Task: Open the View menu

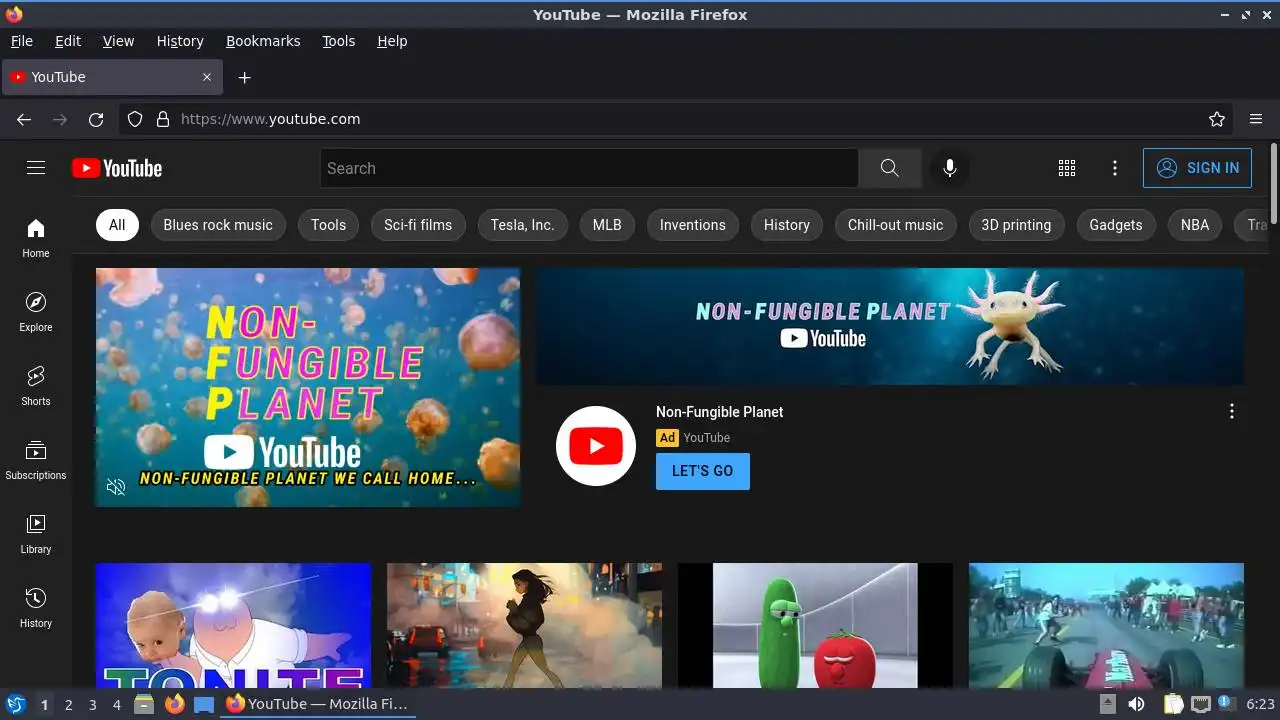Action: click(118, 41)
